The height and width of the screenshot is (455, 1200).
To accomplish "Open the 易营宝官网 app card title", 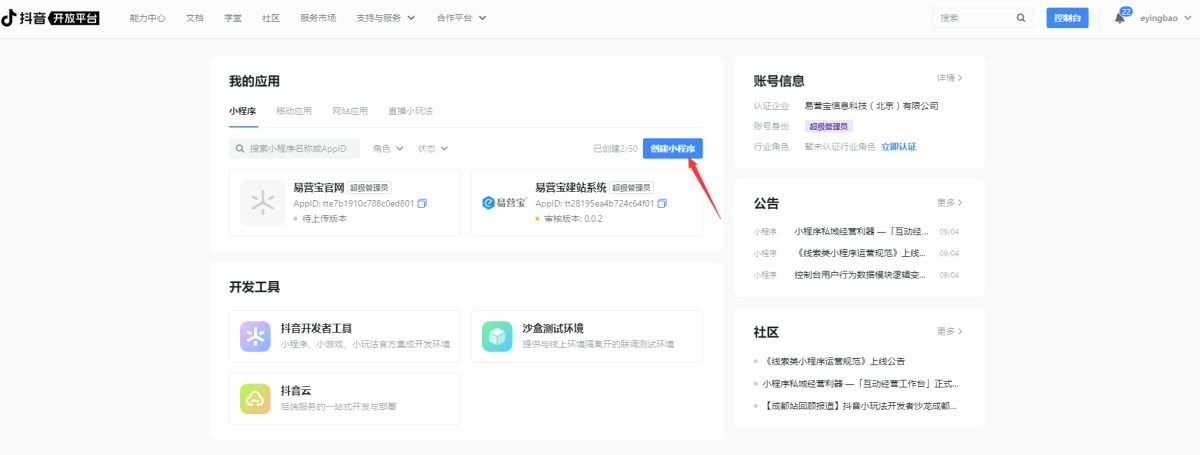I will 318,186.
